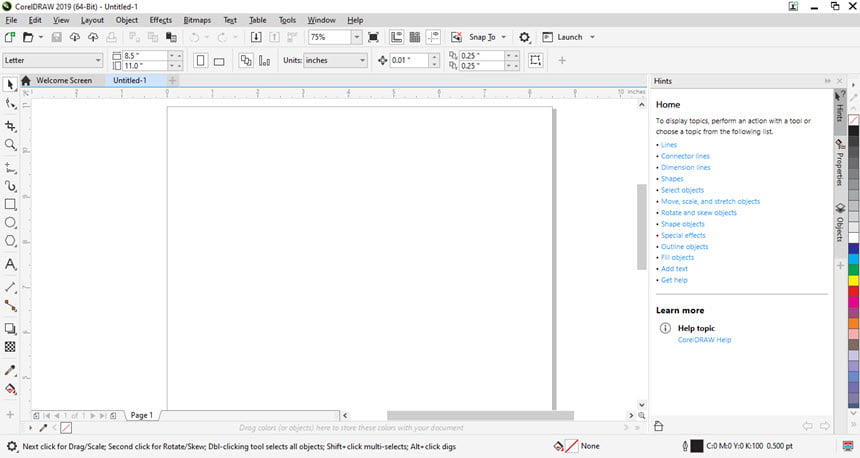Switch to the Untitled-1 document tab
This screenshot has width=860, height=458.
click(130, 80)
